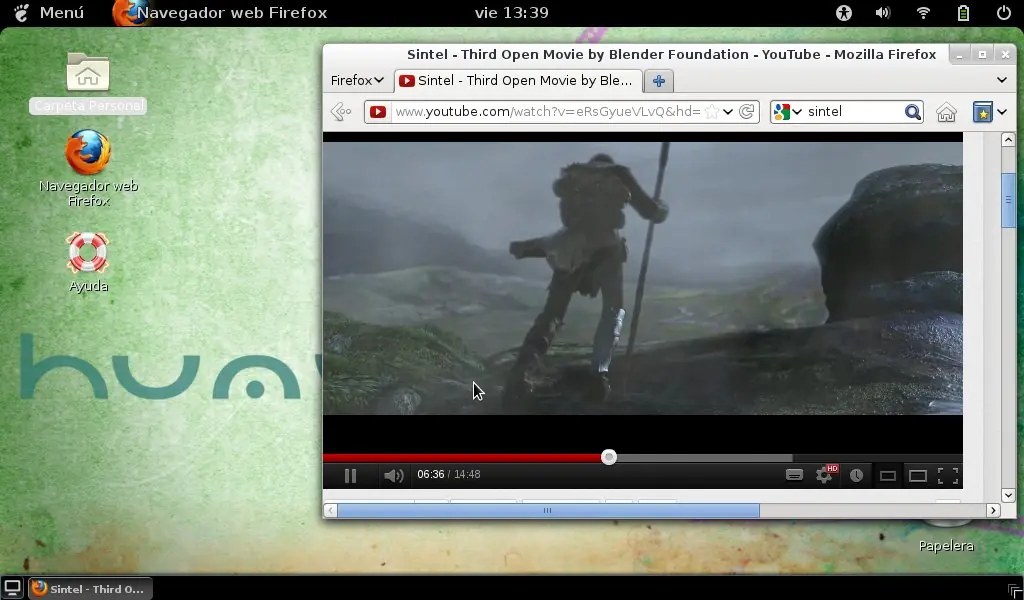Expand the list all tabs arrow

point(1002,80)
